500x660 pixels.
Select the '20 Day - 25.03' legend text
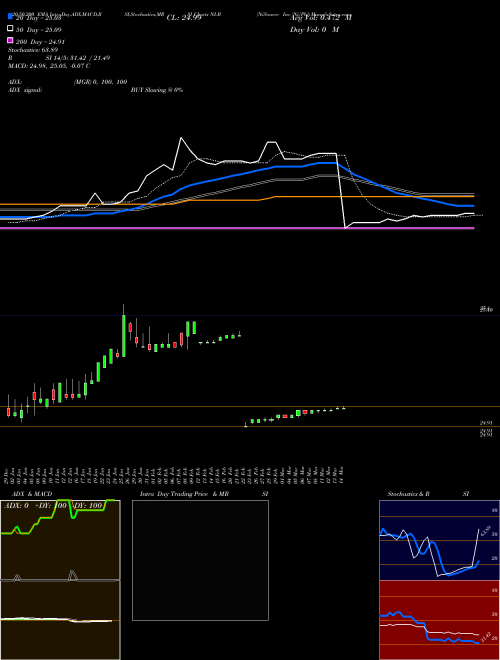click(39, 18)
